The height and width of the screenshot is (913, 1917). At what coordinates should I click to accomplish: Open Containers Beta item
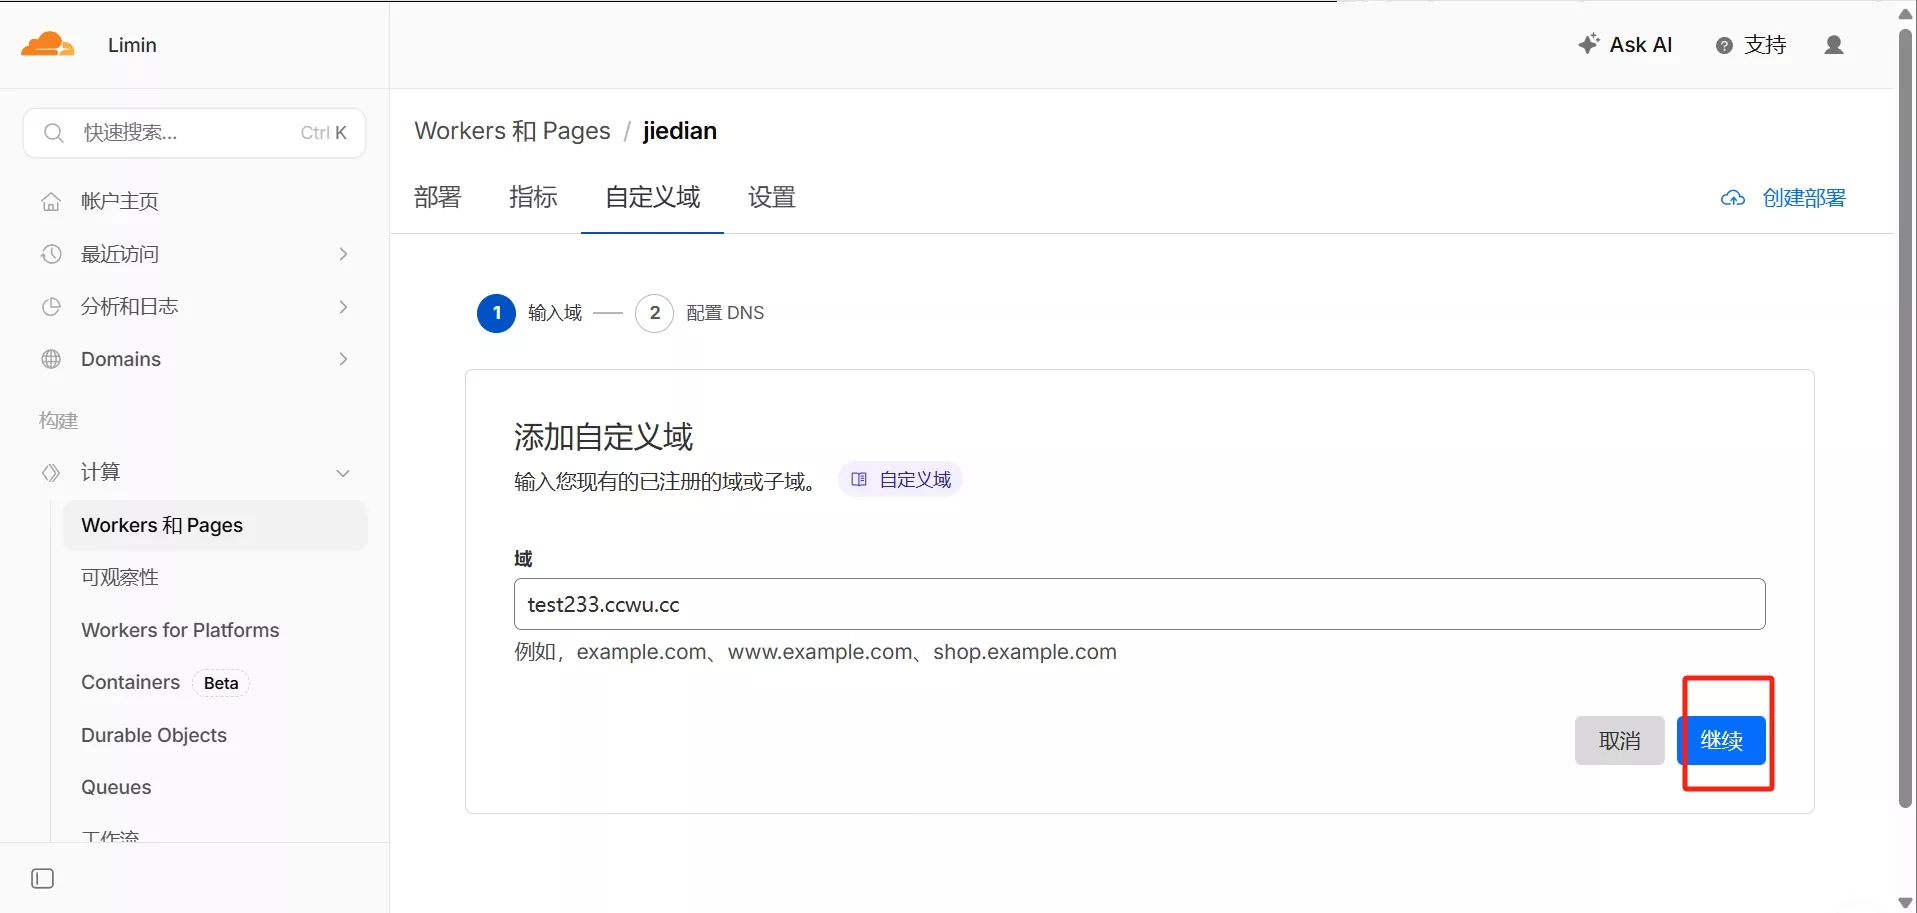[x=165, y=683]
